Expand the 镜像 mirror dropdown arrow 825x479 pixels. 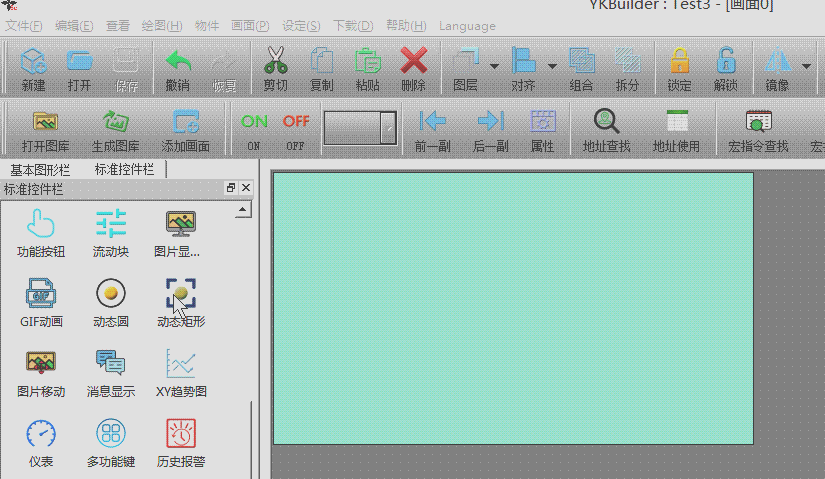click(806, 68)
